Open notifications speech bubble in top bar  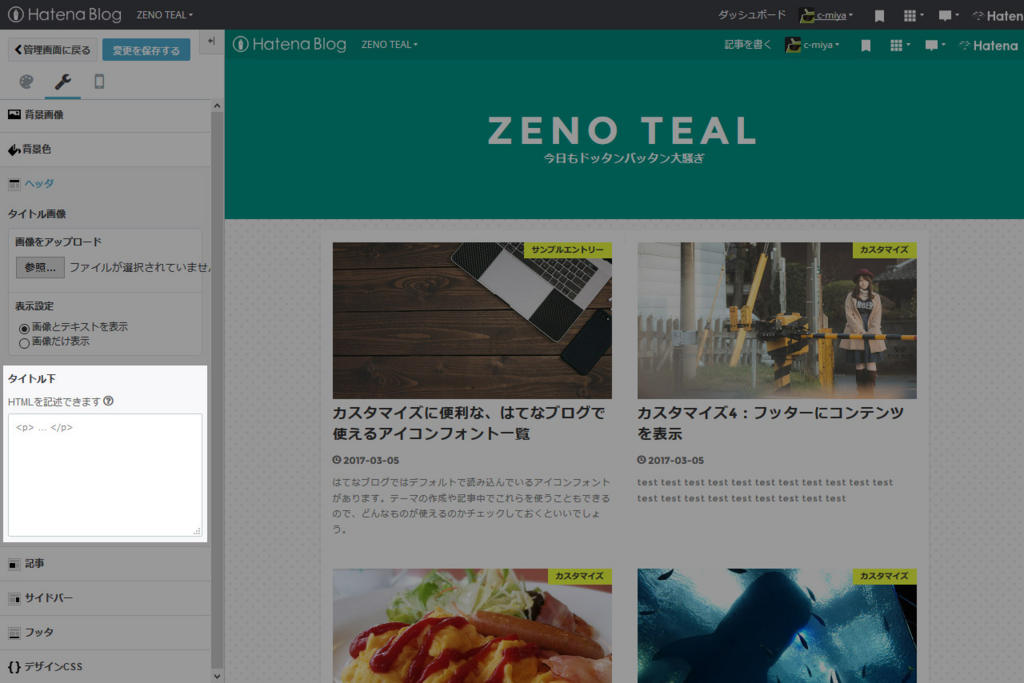pyautogui.click(x=948, y=15)
